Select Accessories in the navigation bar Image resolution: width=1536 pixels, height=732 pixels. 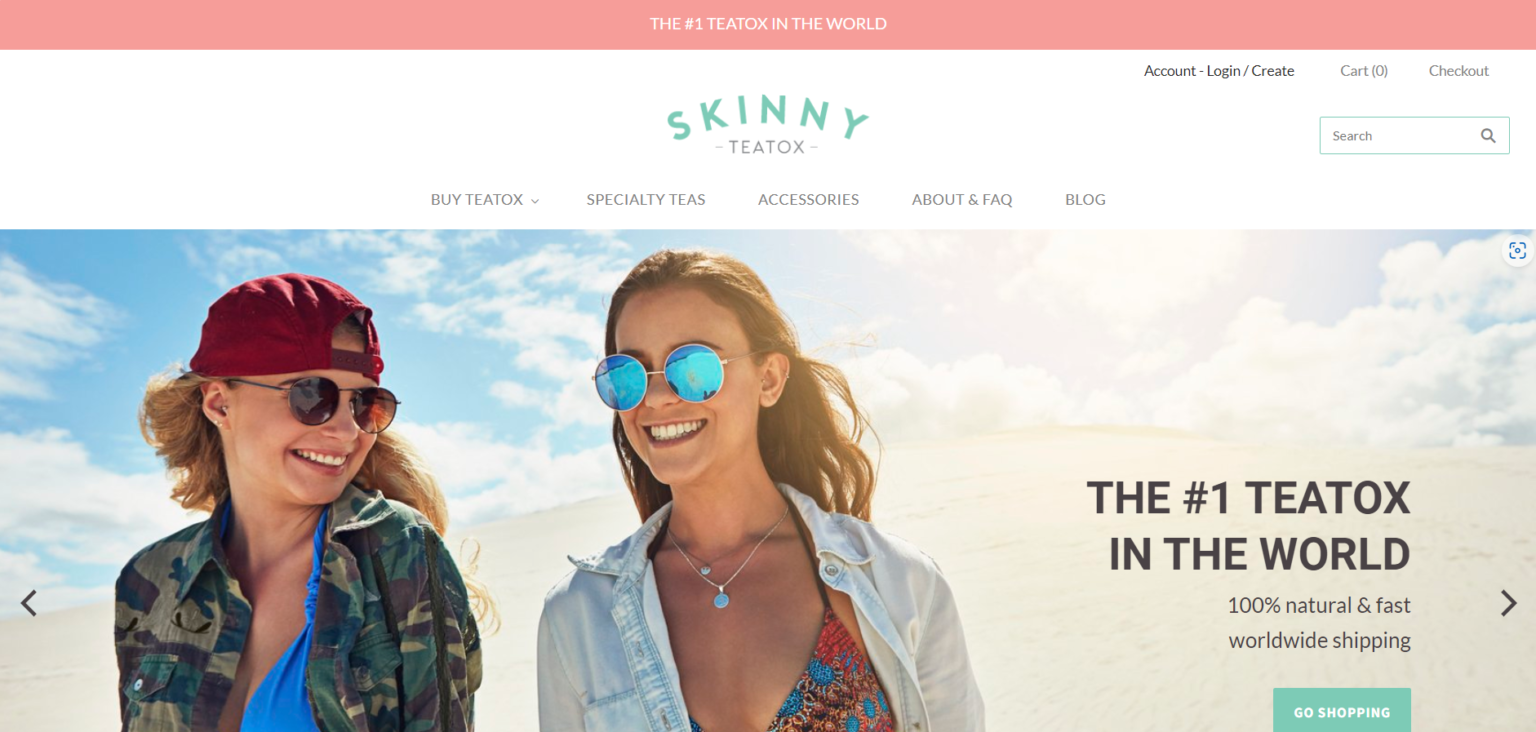point(808,200)
